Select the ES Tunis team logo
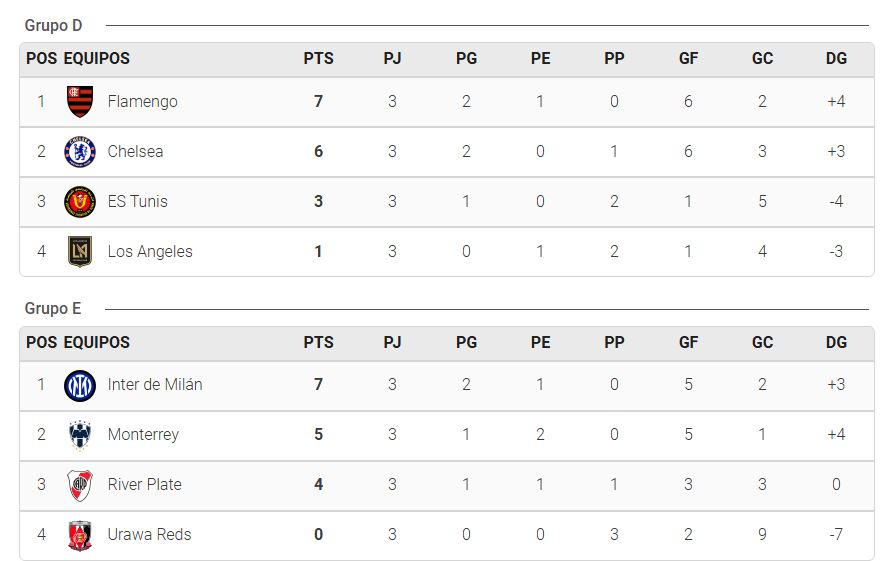 [x=80, y=202]
